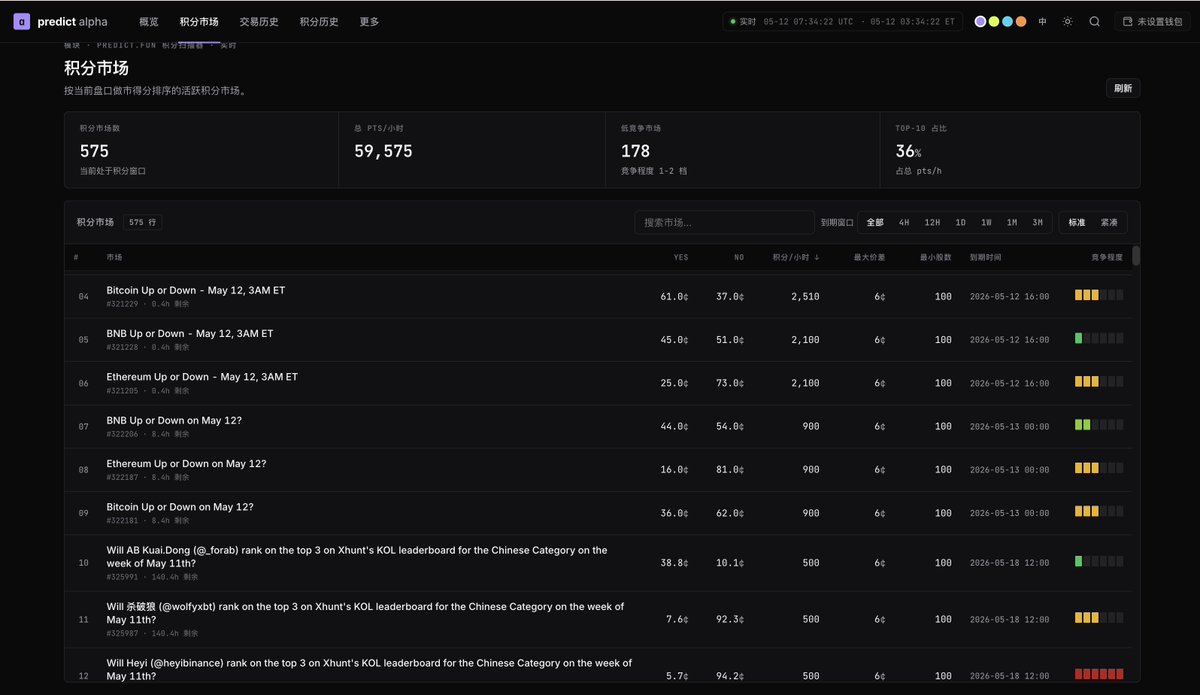The image size is (1200, 695).
Task: Click the 575 行 row count badge
Action: pyautogui.click(x=143, y=222)
